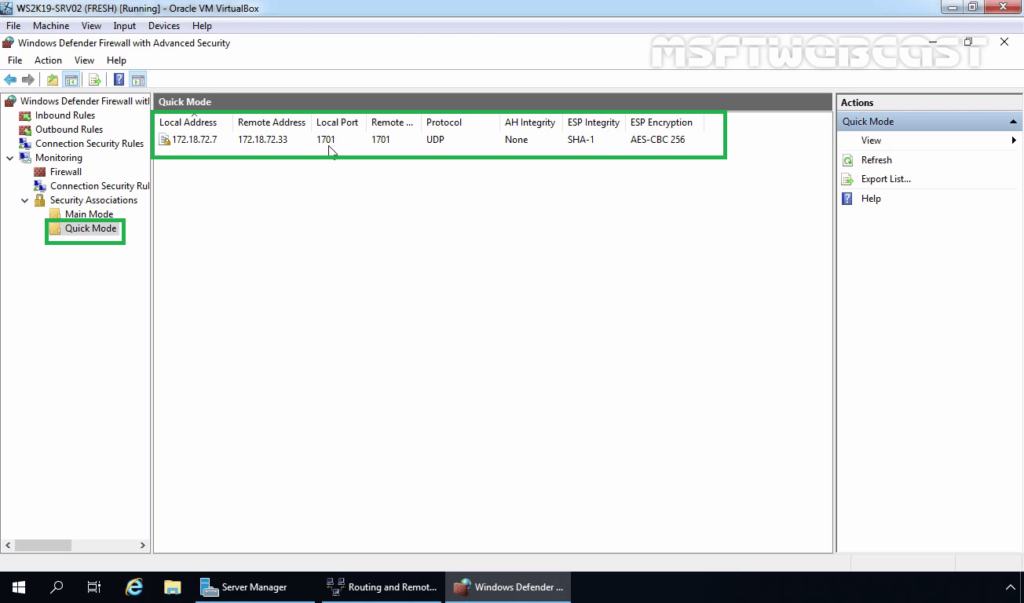This screenshot has width=1024, height=603.
Task: Click the Forward arrow toolbar icon
Action: 28,80
